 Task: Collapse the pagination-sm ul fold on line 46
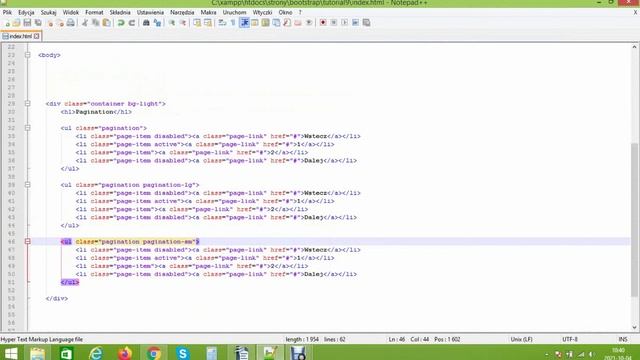click(27, 242)
